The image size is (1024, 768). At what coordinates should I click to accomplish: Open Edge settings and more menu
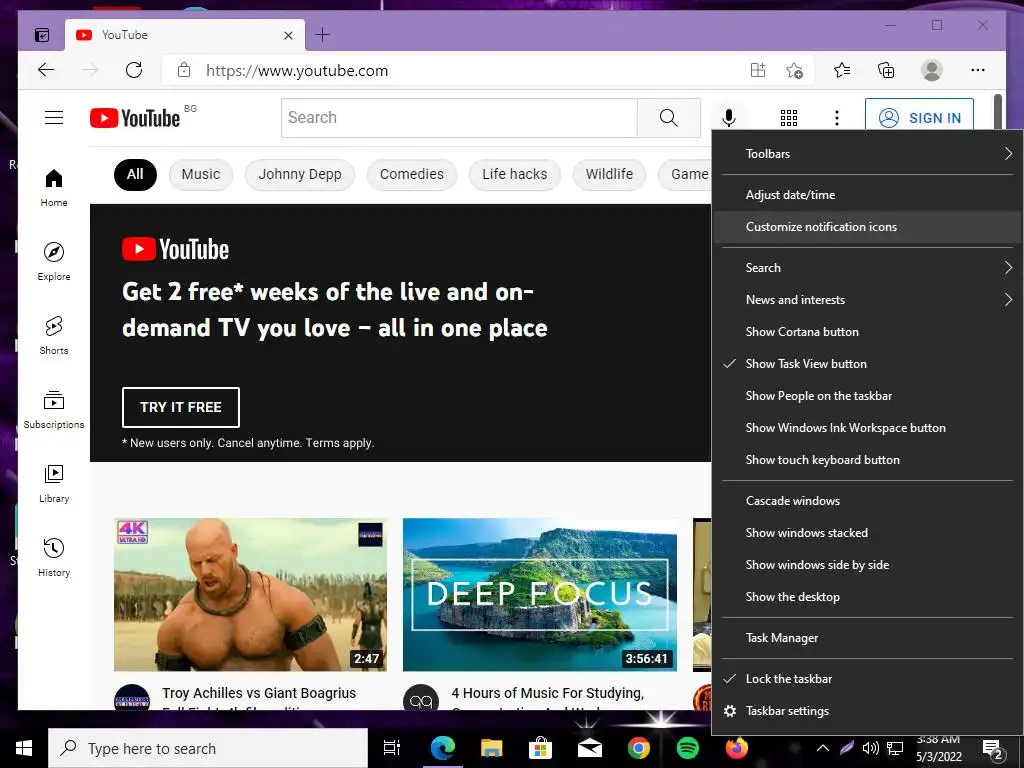977,70
